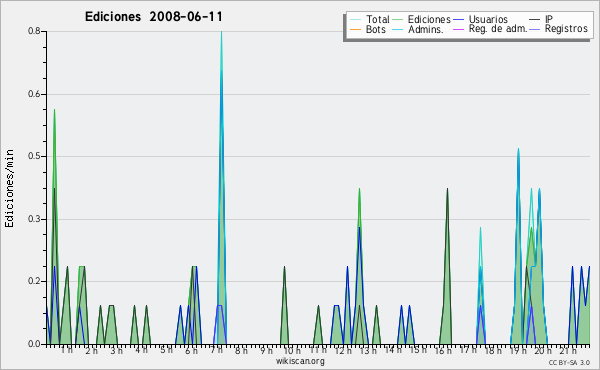The image size is (600, 370).
Task: Click the color line next to Total
Action: pyautogui.click(x=355, y=20)
